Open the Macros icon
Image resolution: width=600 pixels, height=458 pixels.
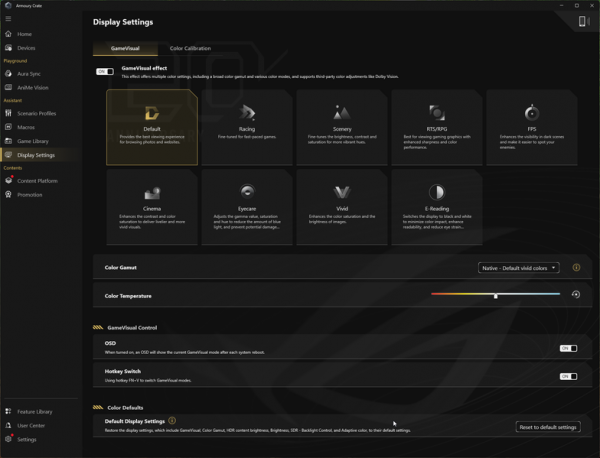[x=8, y=127]
